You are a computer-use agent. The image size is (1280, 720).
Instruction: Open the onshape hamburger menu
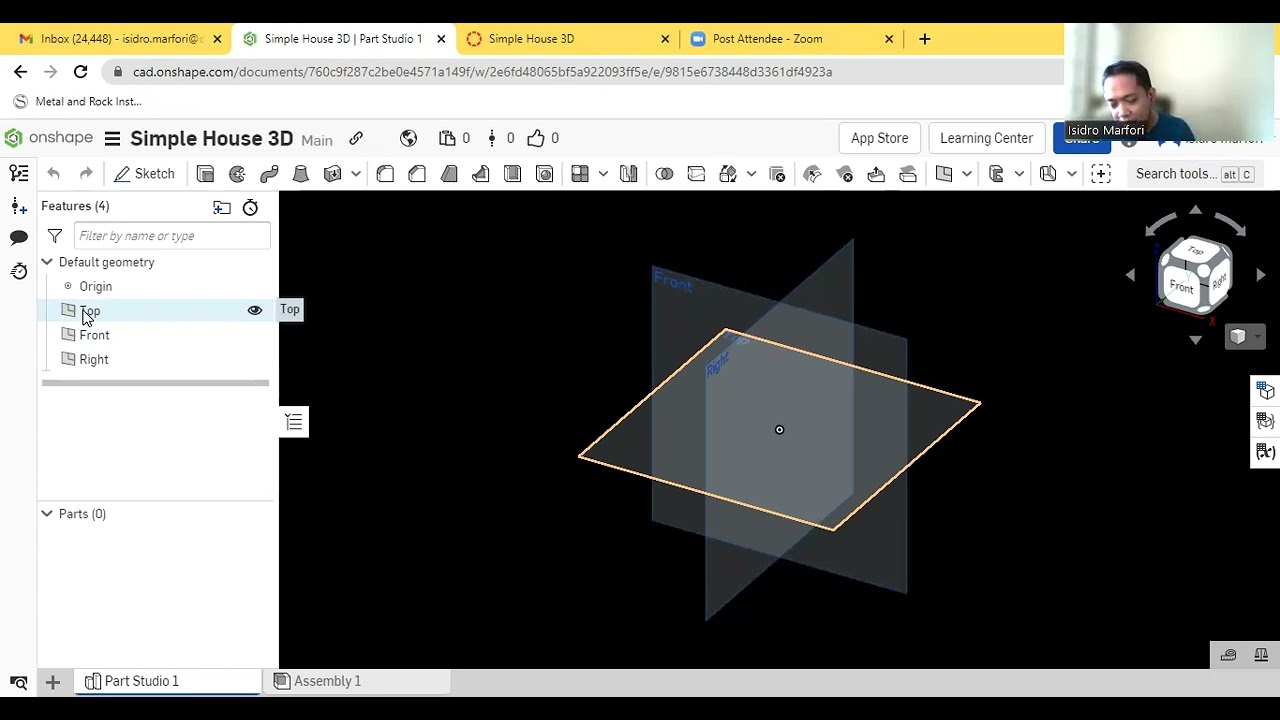point(113,138)
